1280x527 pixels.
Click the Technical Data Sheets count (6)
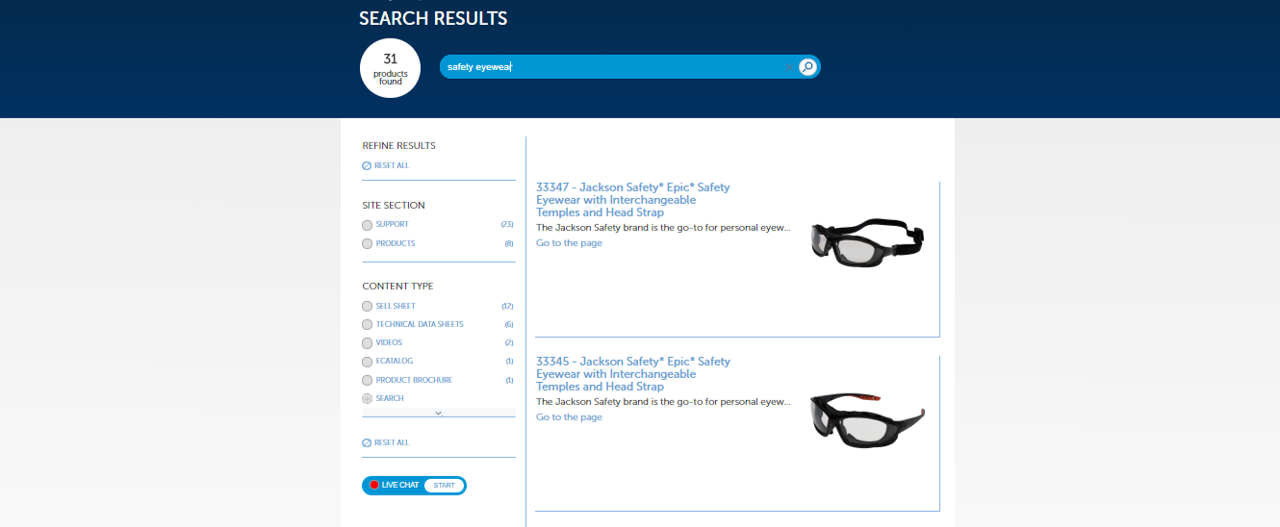[x=509, y=325]
